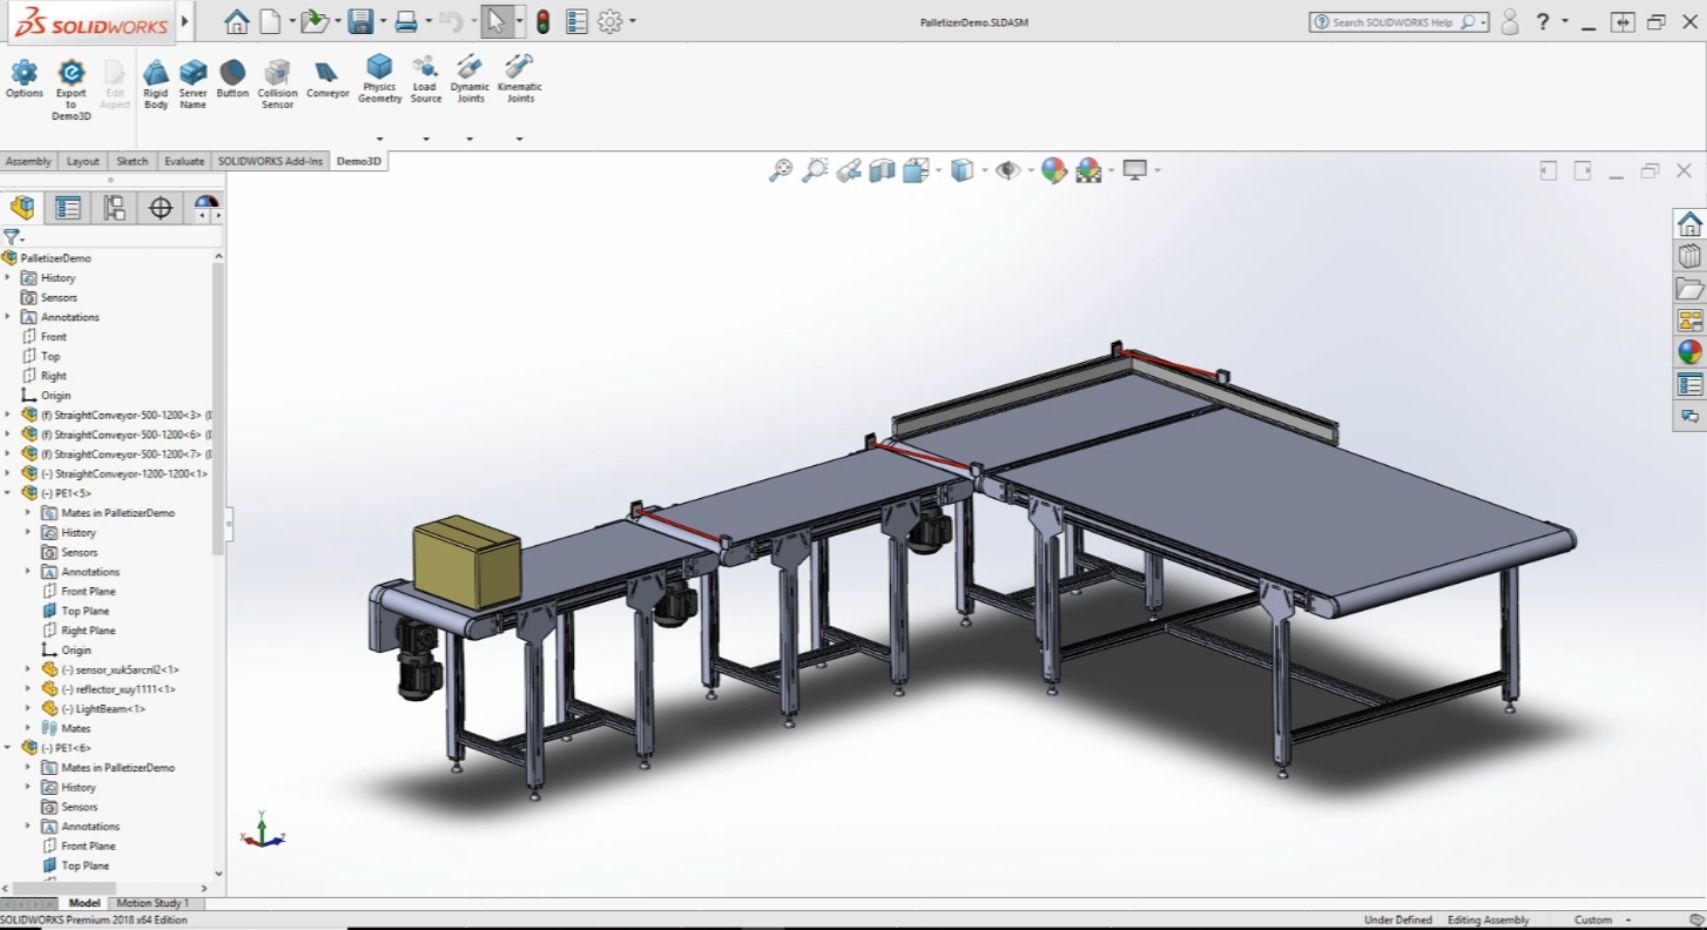Select the Demo3D ribbon tab
This screenshot has height=930, width=1707.
[359, 161]
